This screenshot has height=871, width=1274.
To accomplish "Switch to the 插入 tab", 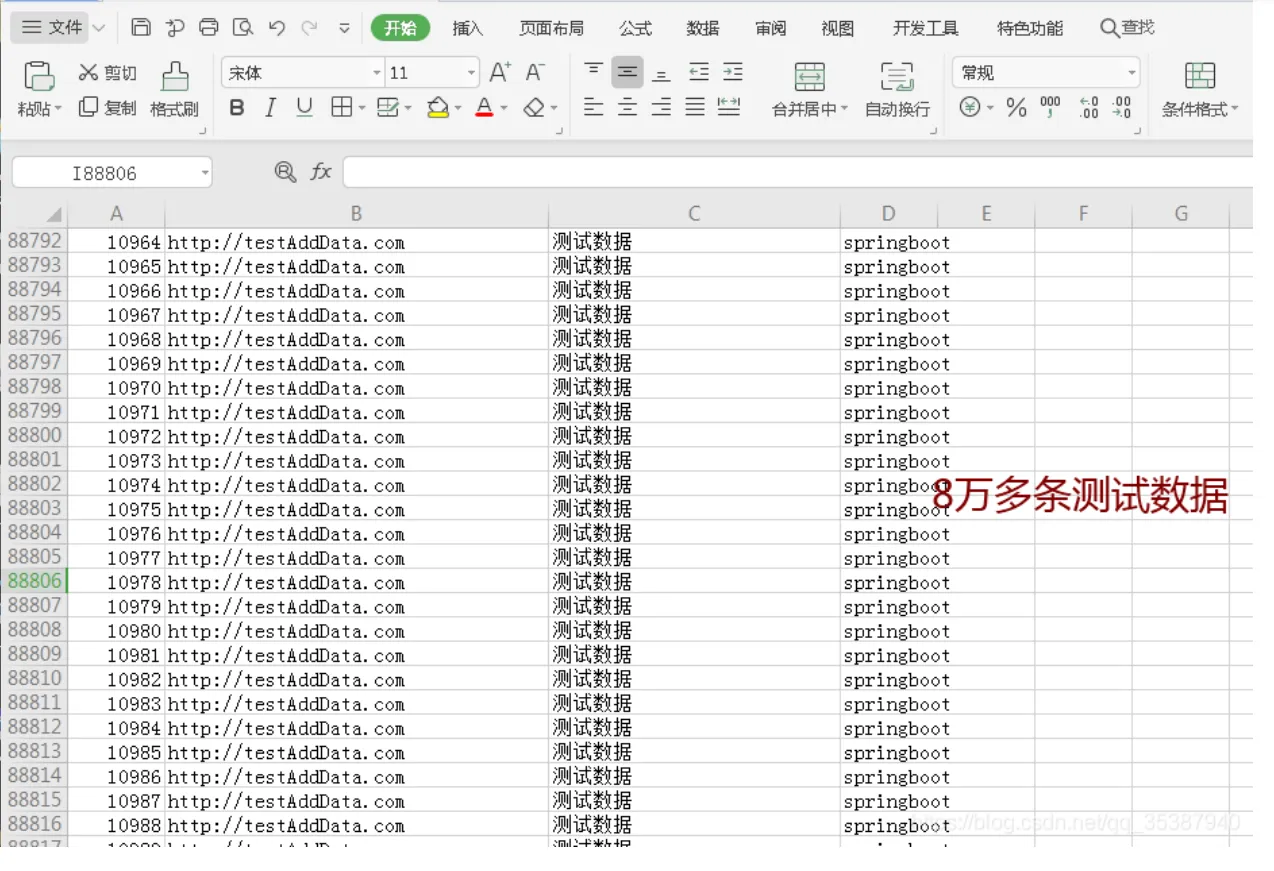I will tap(468, 28).
